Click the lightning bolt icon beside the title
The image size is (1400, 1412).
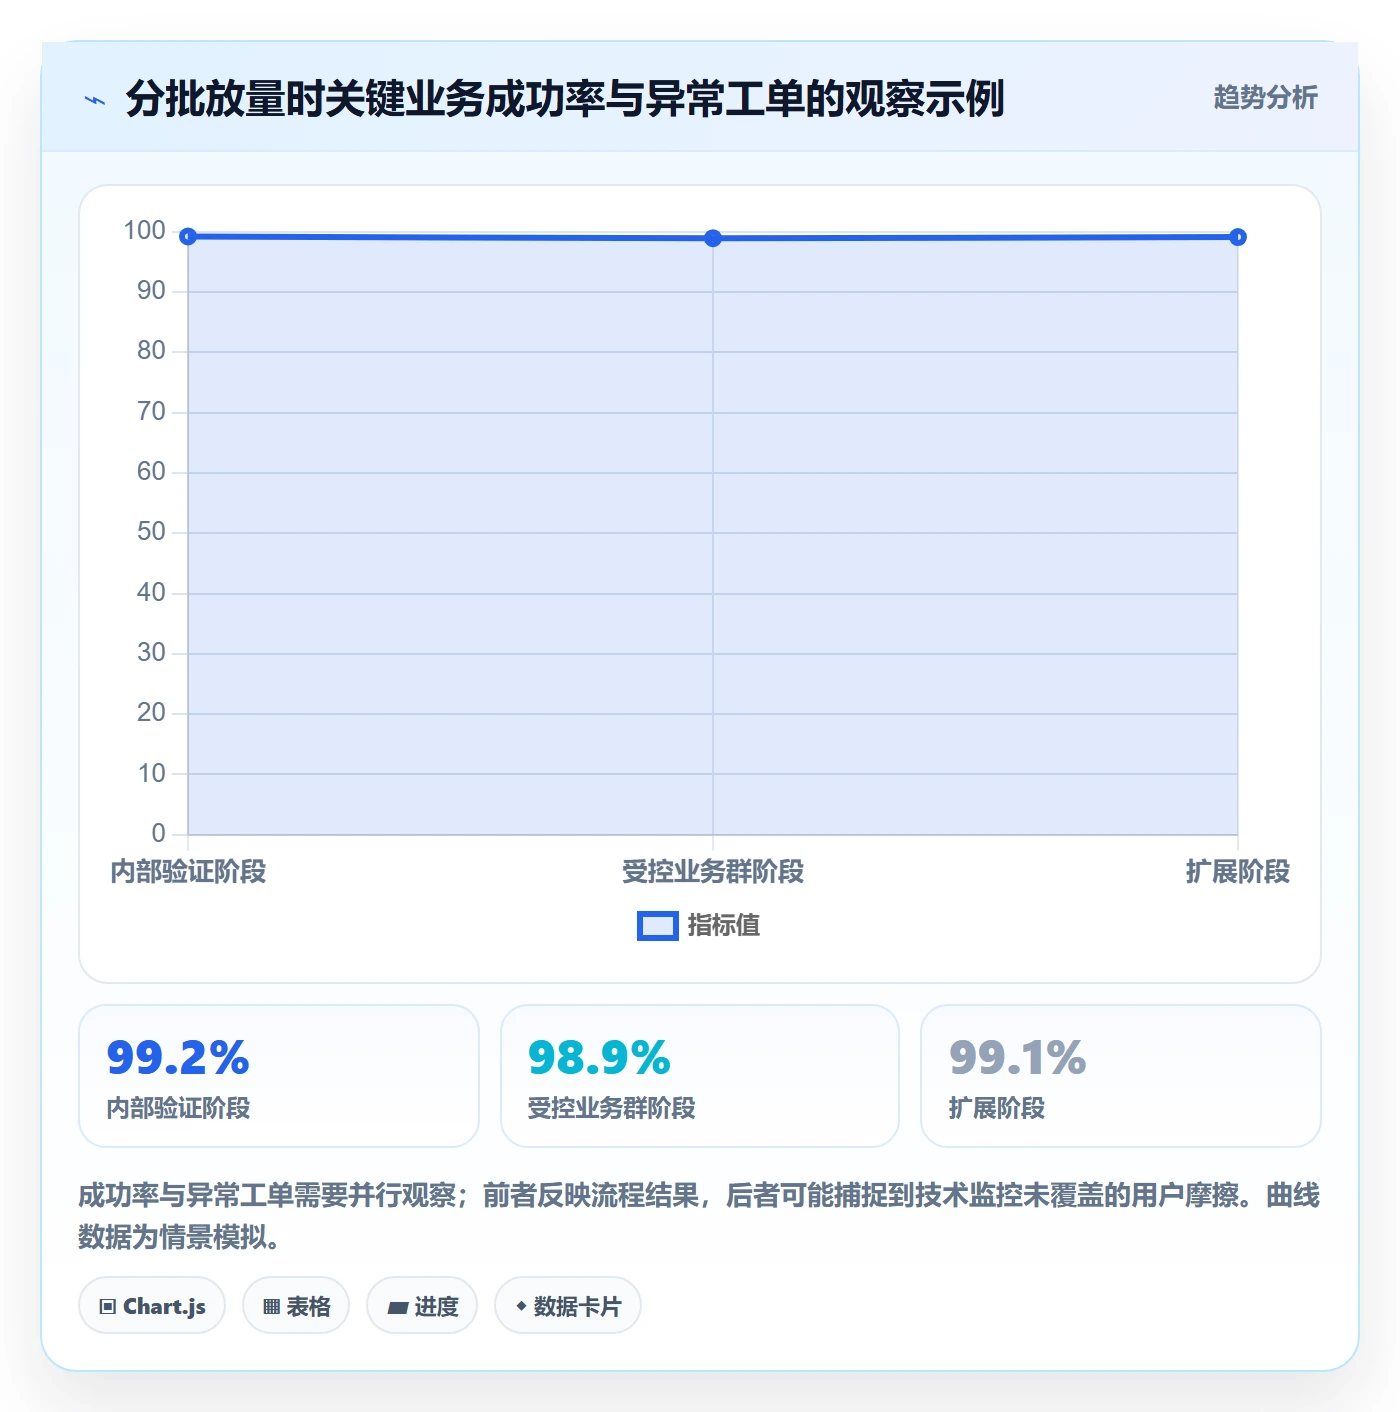pyautogui.click(x=95, y=100)
